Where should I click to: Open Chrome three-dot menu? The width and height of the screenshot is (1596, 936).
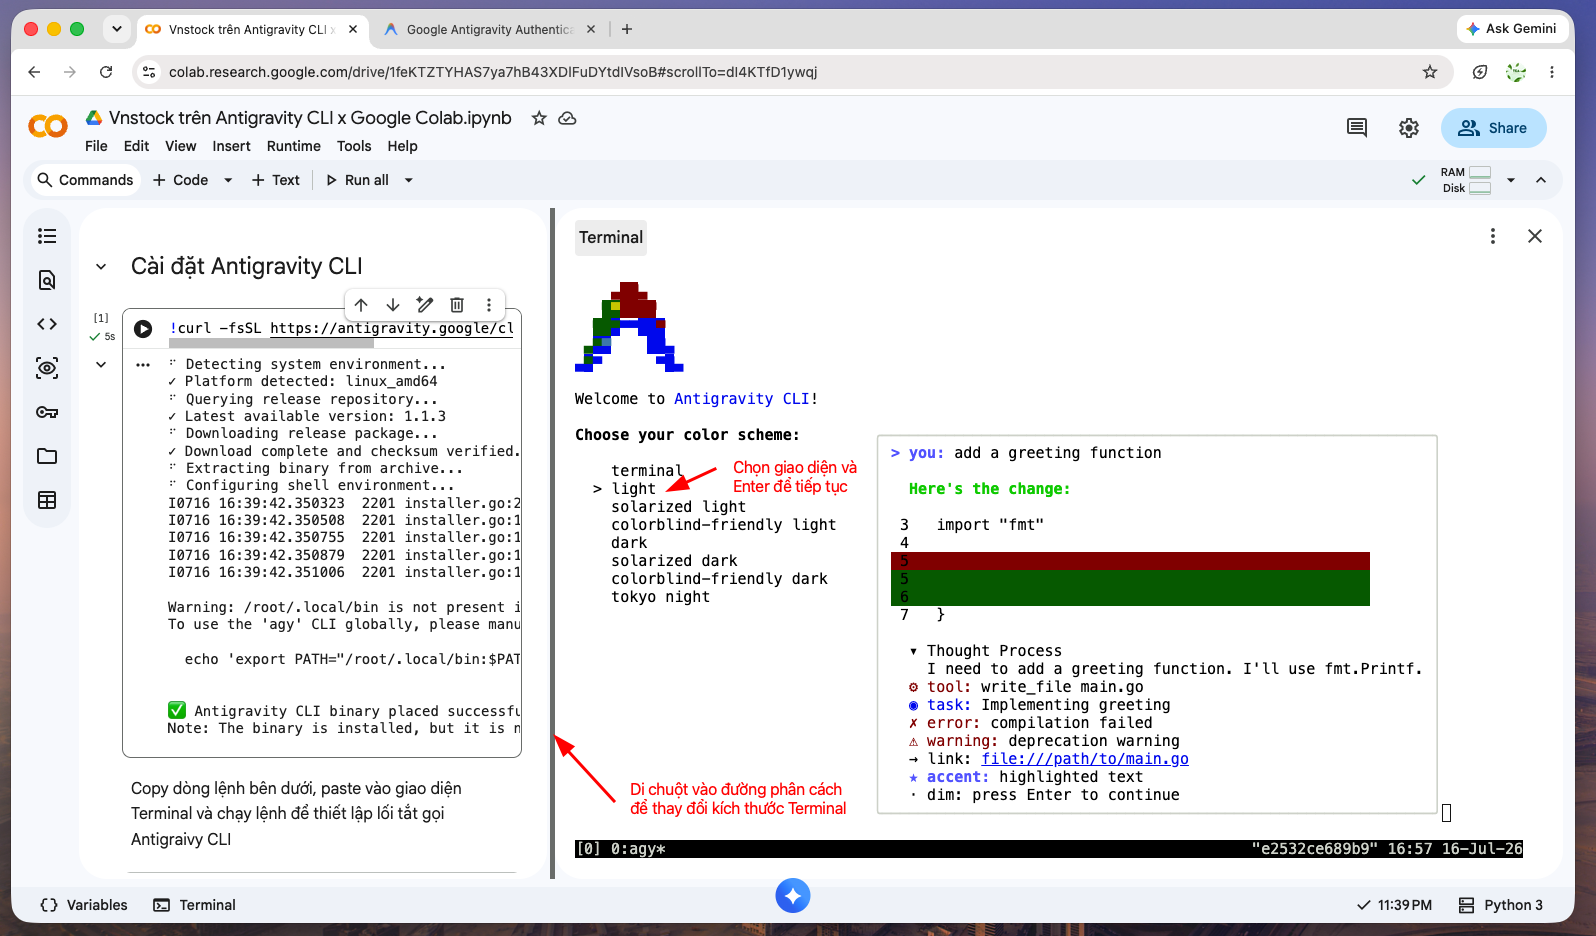pyautogui.click(x=1552, y=72)
